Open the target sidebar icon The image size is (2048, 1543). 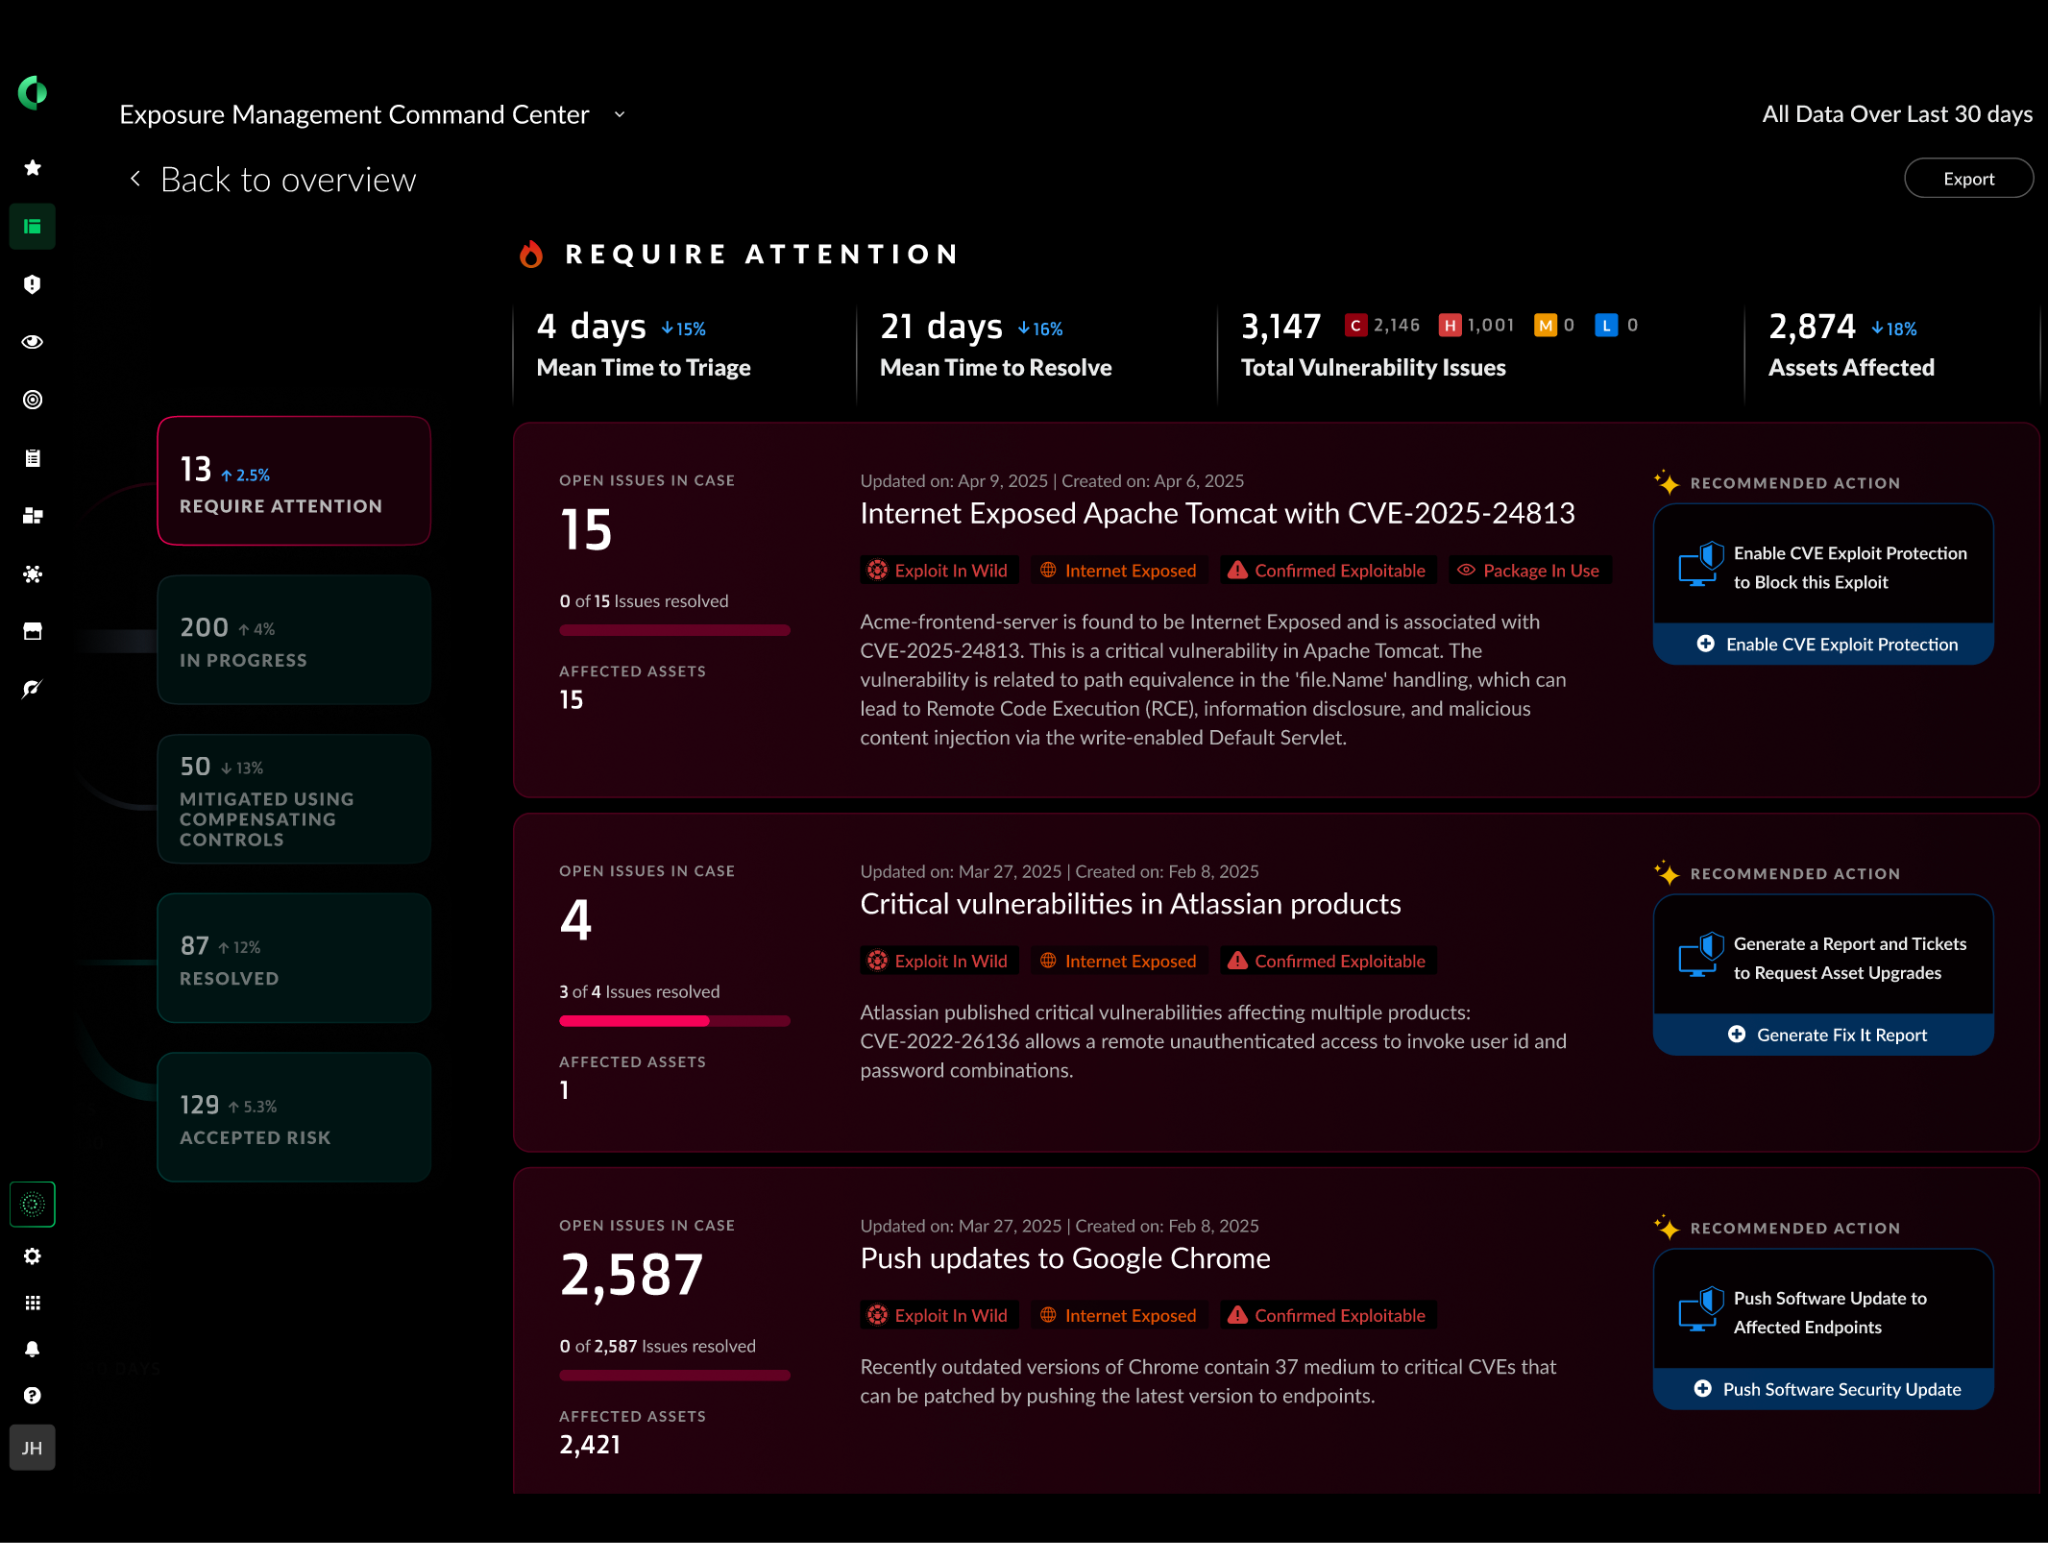coord(32,400)
